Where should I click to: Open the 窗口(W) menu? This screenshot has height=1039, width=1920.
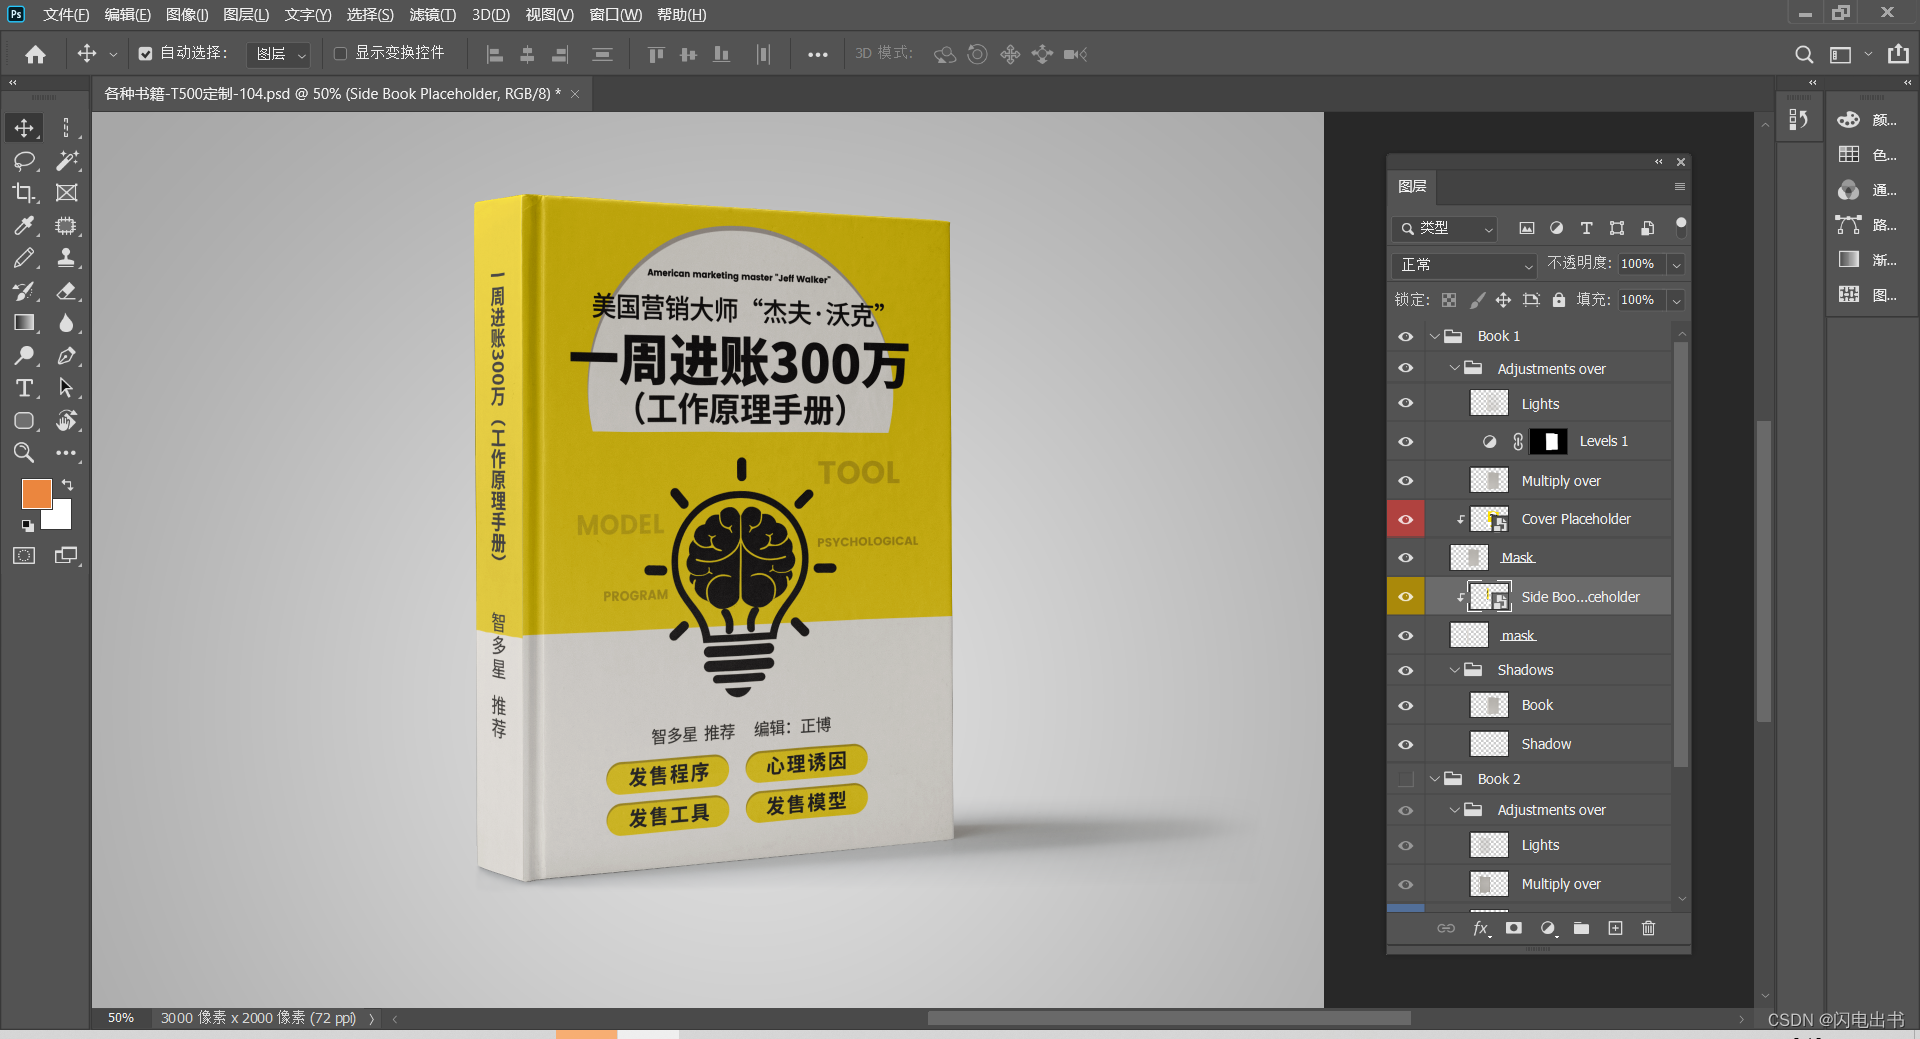tap(616, 15)
